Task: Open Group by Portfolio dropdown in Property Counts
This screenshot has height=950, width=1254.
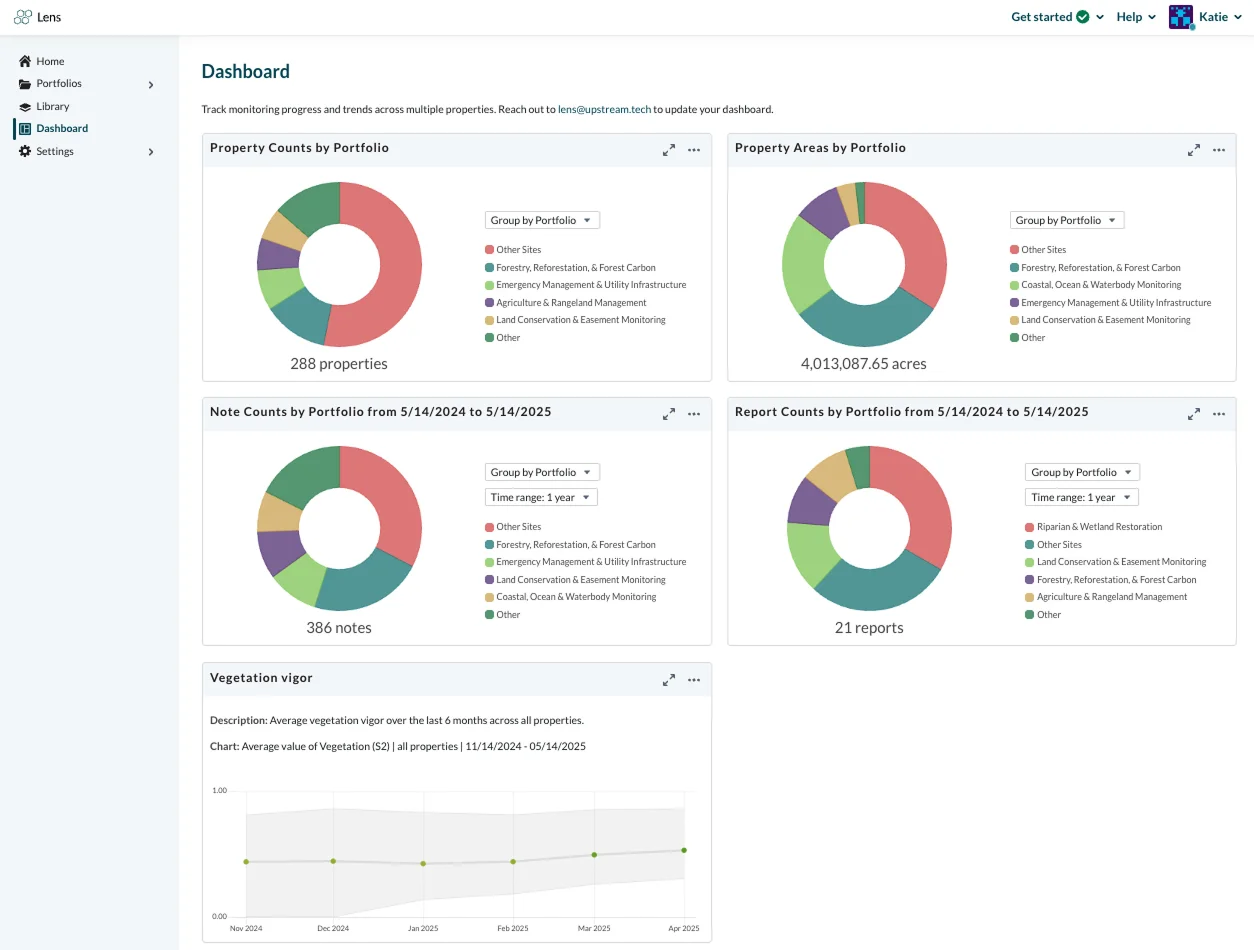Action: pos(542,220)
